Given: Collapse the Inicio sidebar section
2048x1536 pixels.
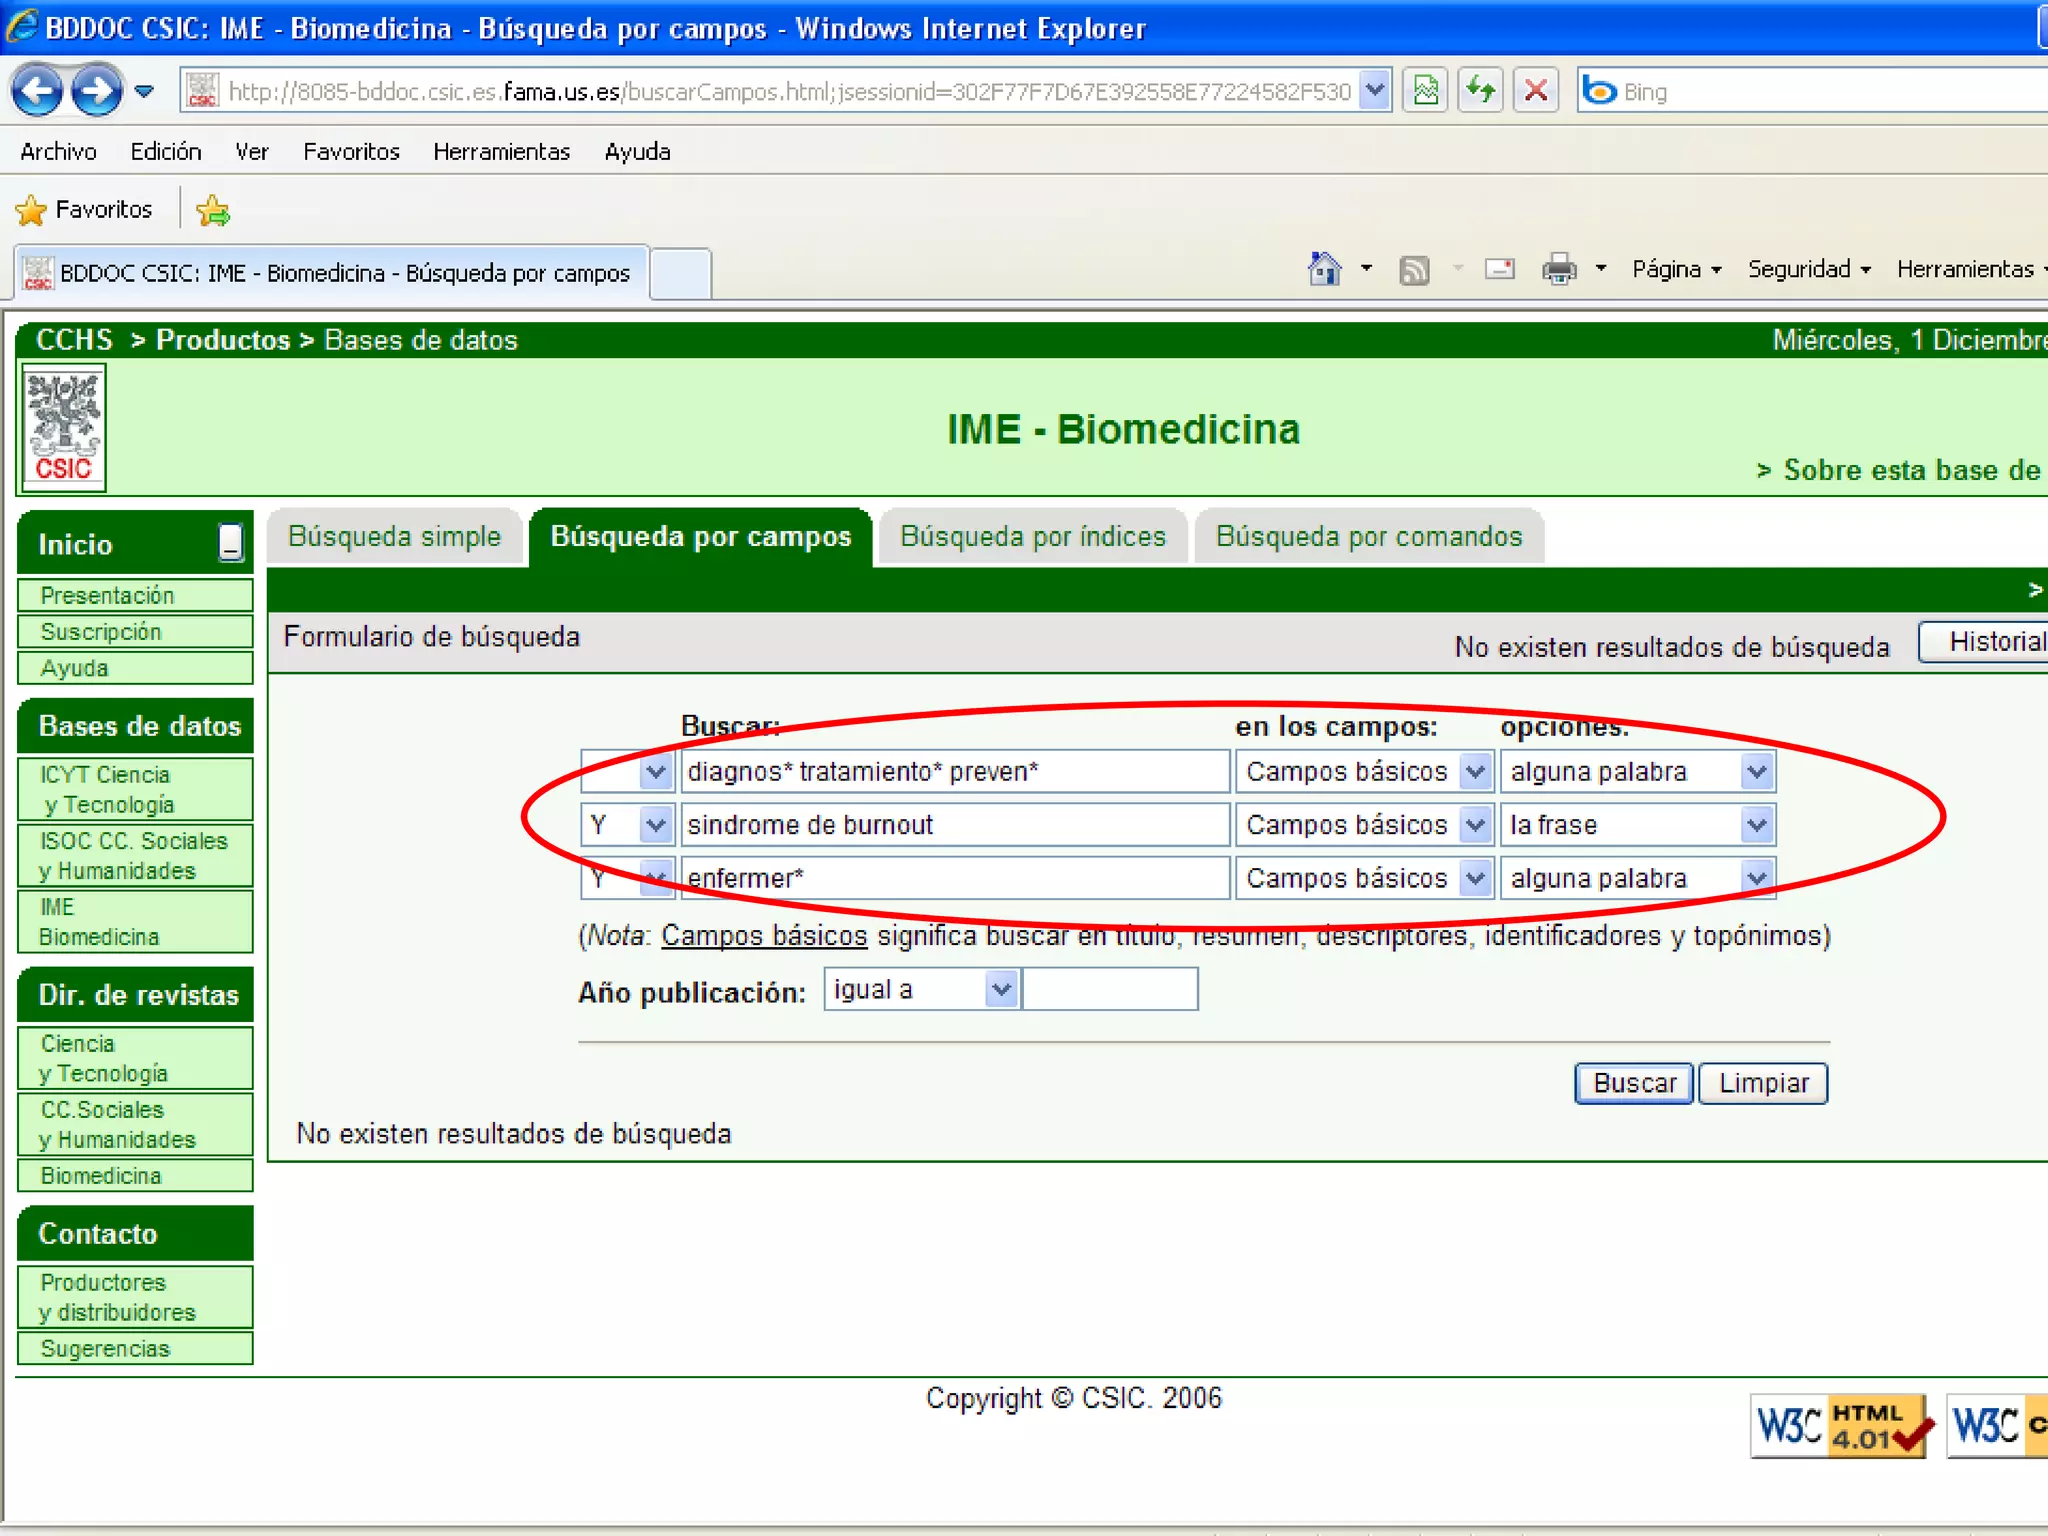Looking at the screenshot, I should tap(230, 543).
